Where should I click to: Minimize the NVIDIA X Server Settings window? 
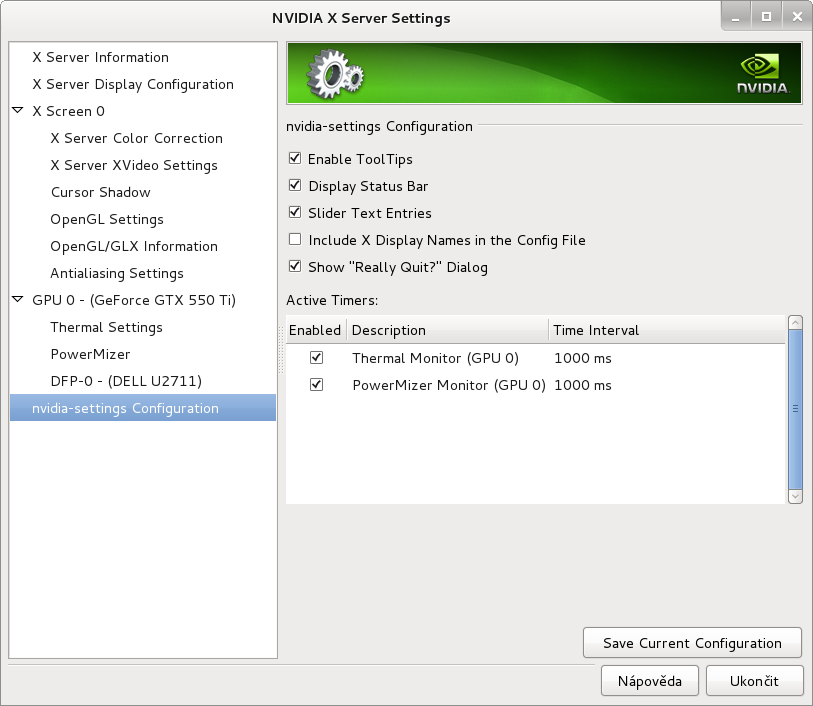(736, 17)
